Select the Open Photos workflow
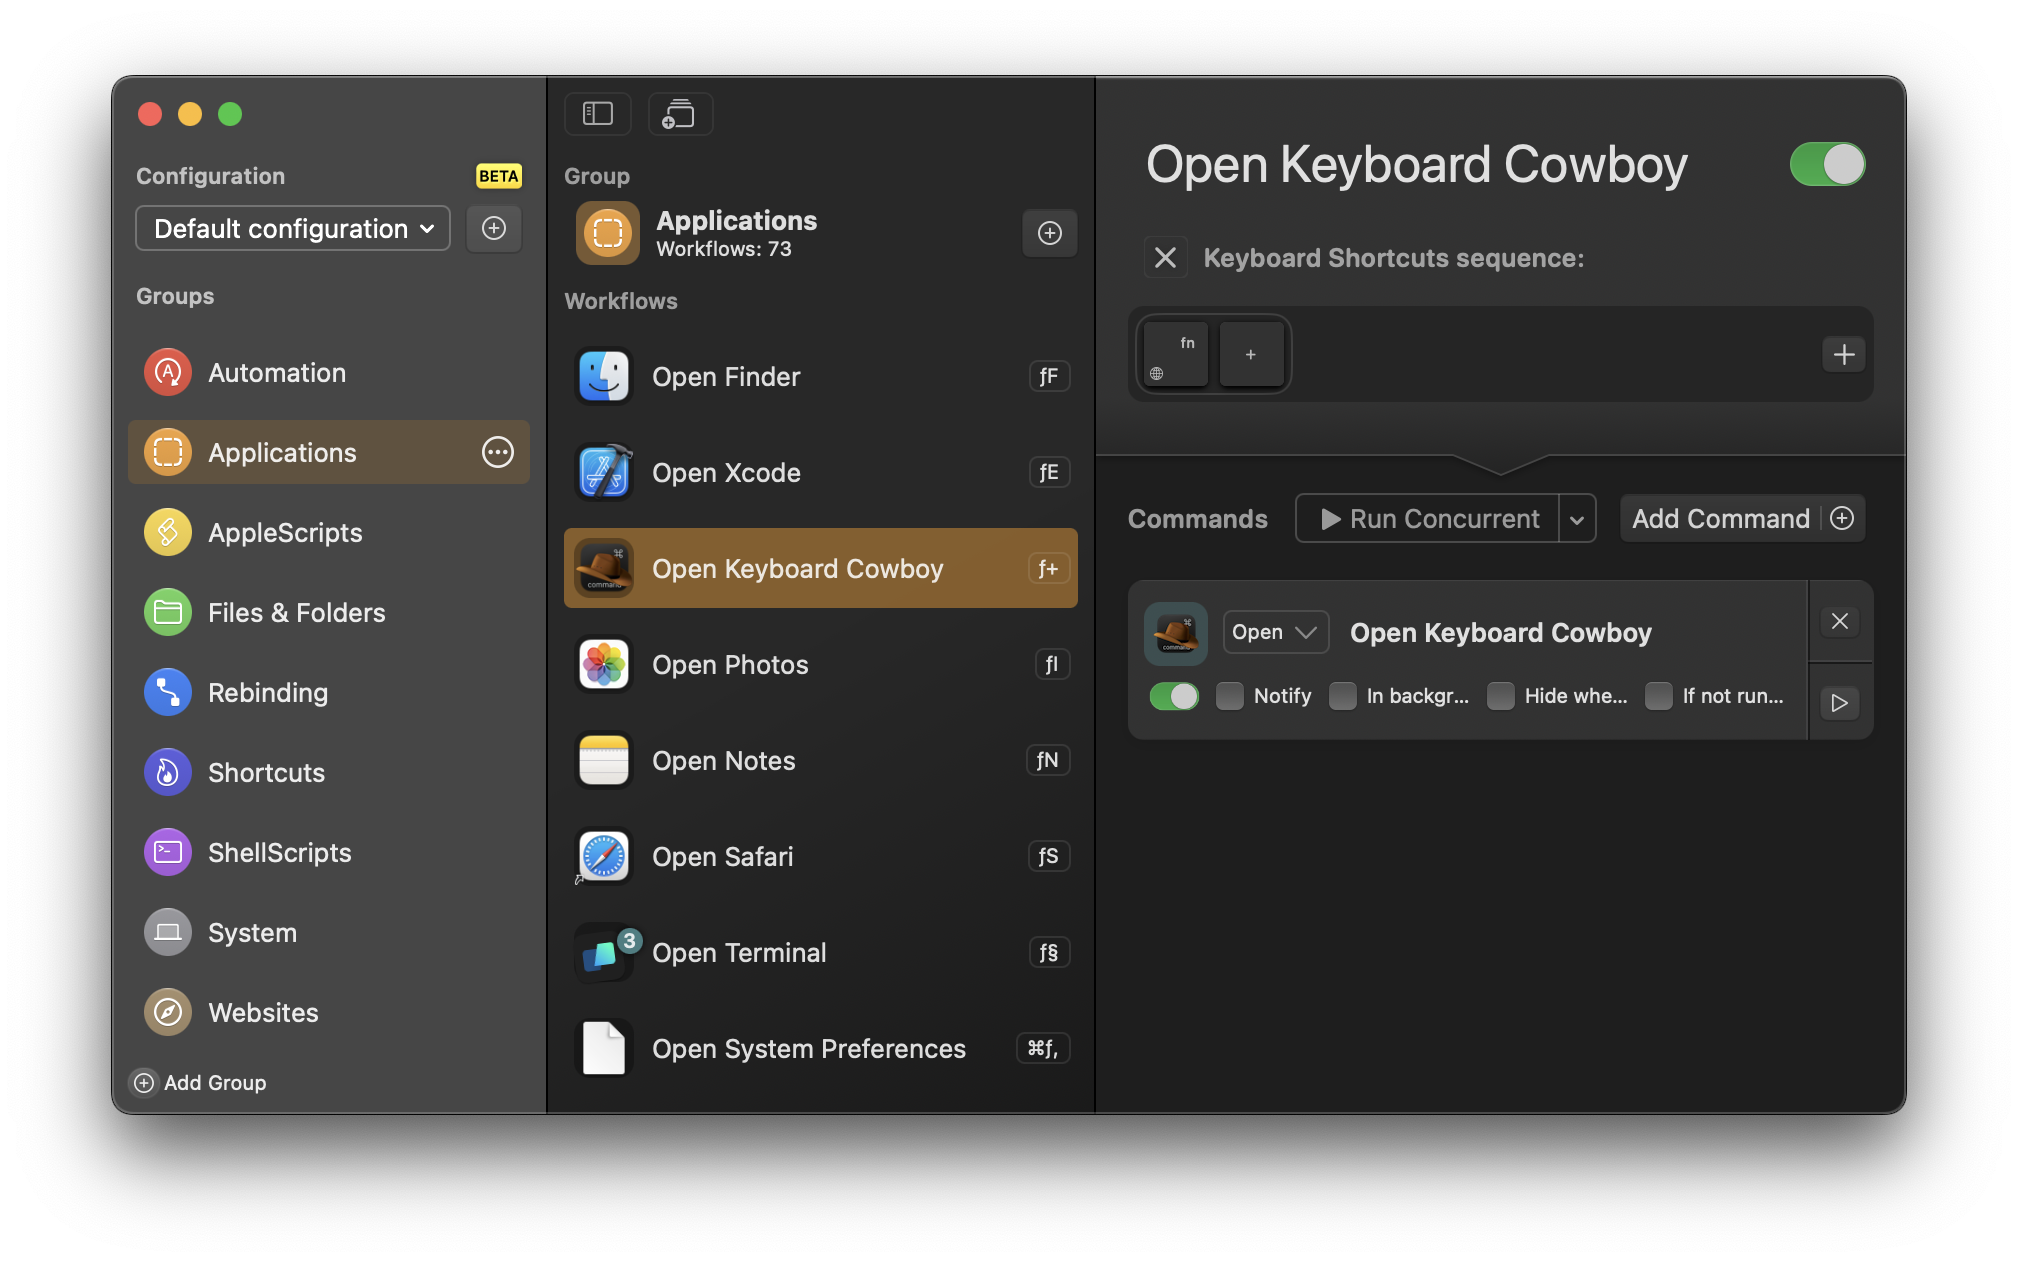This screenshot has width=2018, height=1262. pyautogui.click(x=820, y=664)
